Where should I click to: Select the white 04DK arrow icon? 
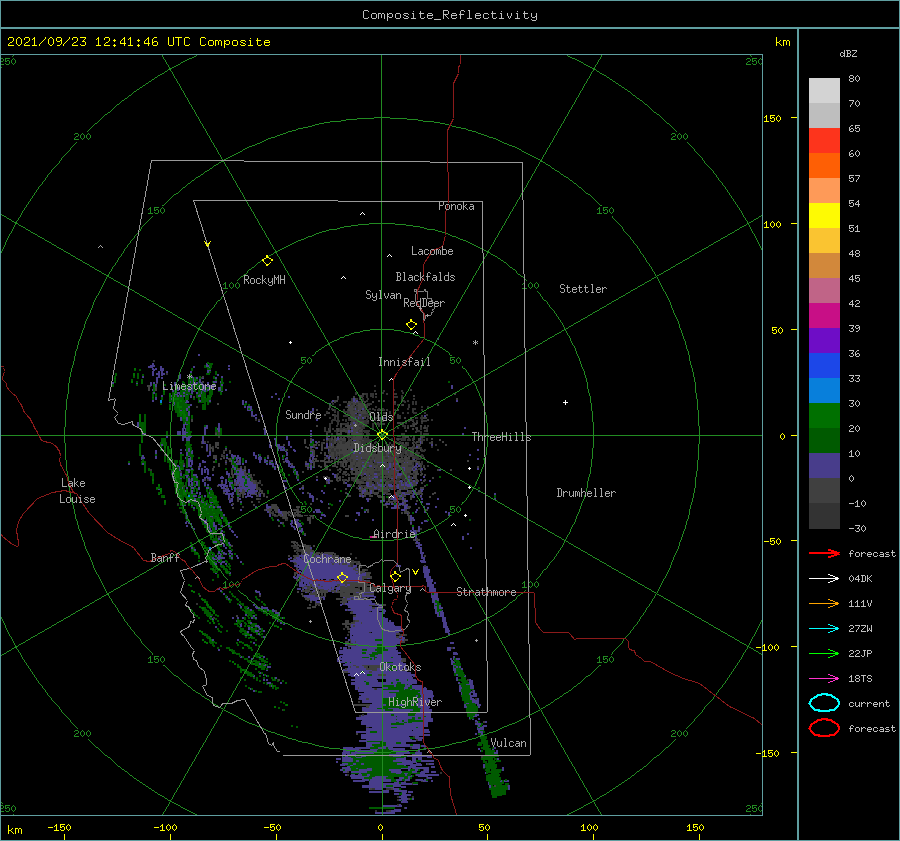coord(824,579)
